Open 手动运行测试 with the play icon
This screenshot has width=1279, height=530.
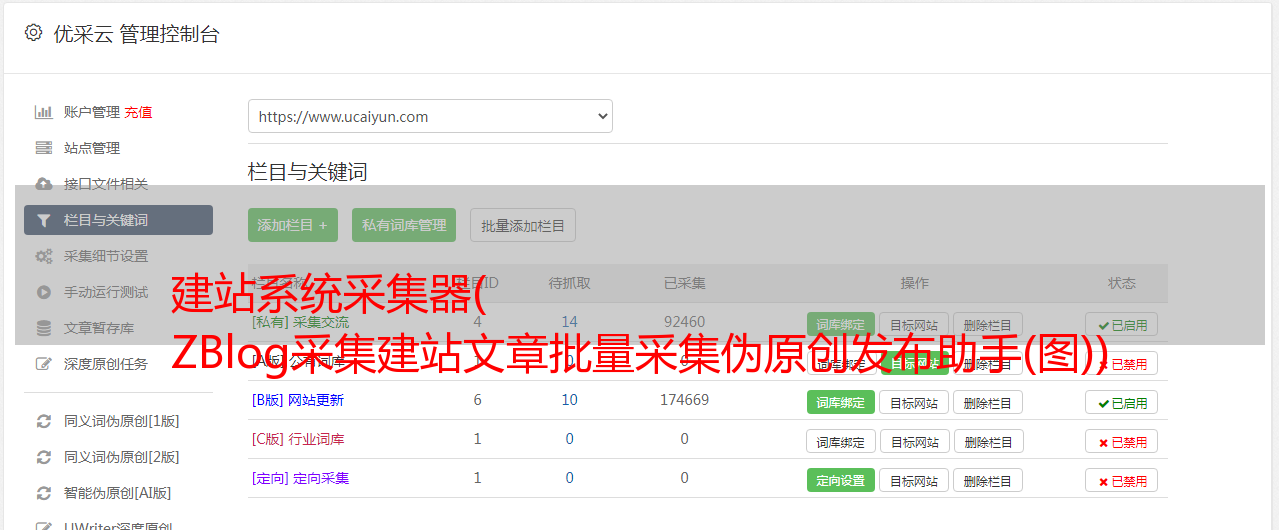tap(106, 292)
